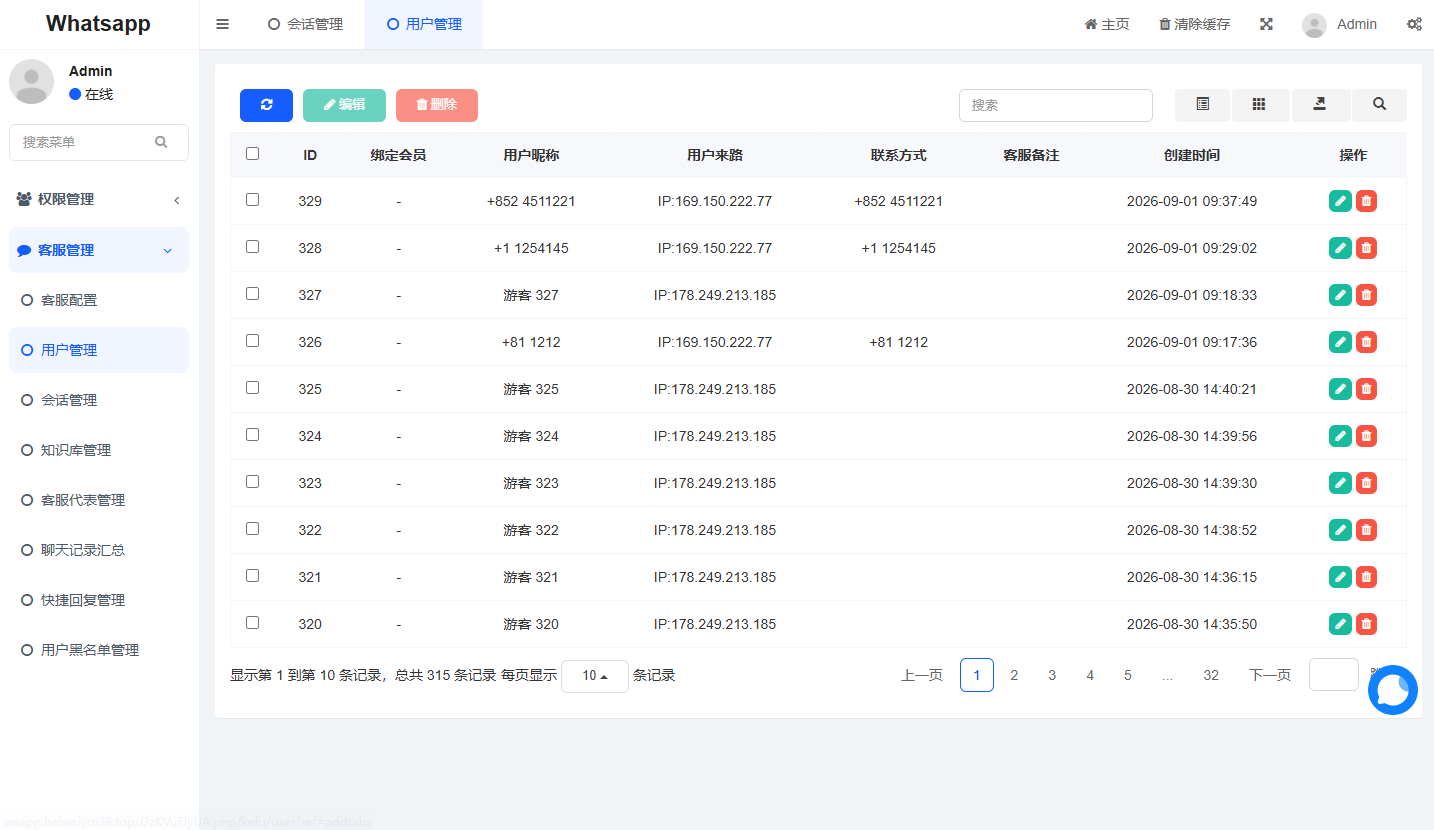This screenshot has height=830, width=1434.
Task: Click the export data icon
Action: pyautogui.click(x=1320, y=105)
